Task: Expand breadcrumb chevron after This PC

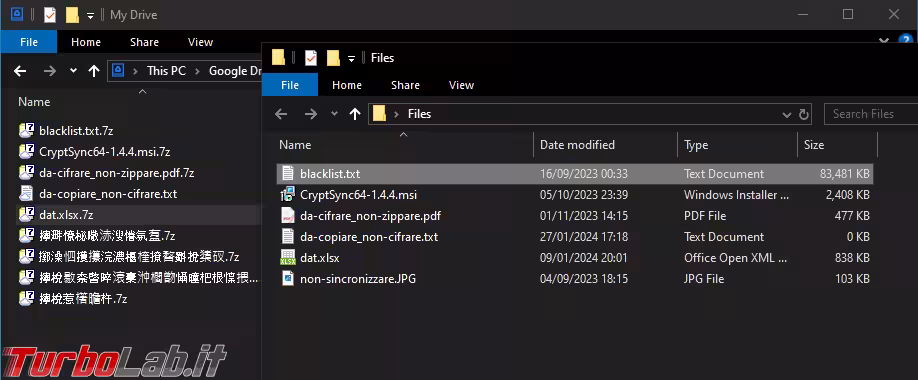Action: [x=197, y=71]
